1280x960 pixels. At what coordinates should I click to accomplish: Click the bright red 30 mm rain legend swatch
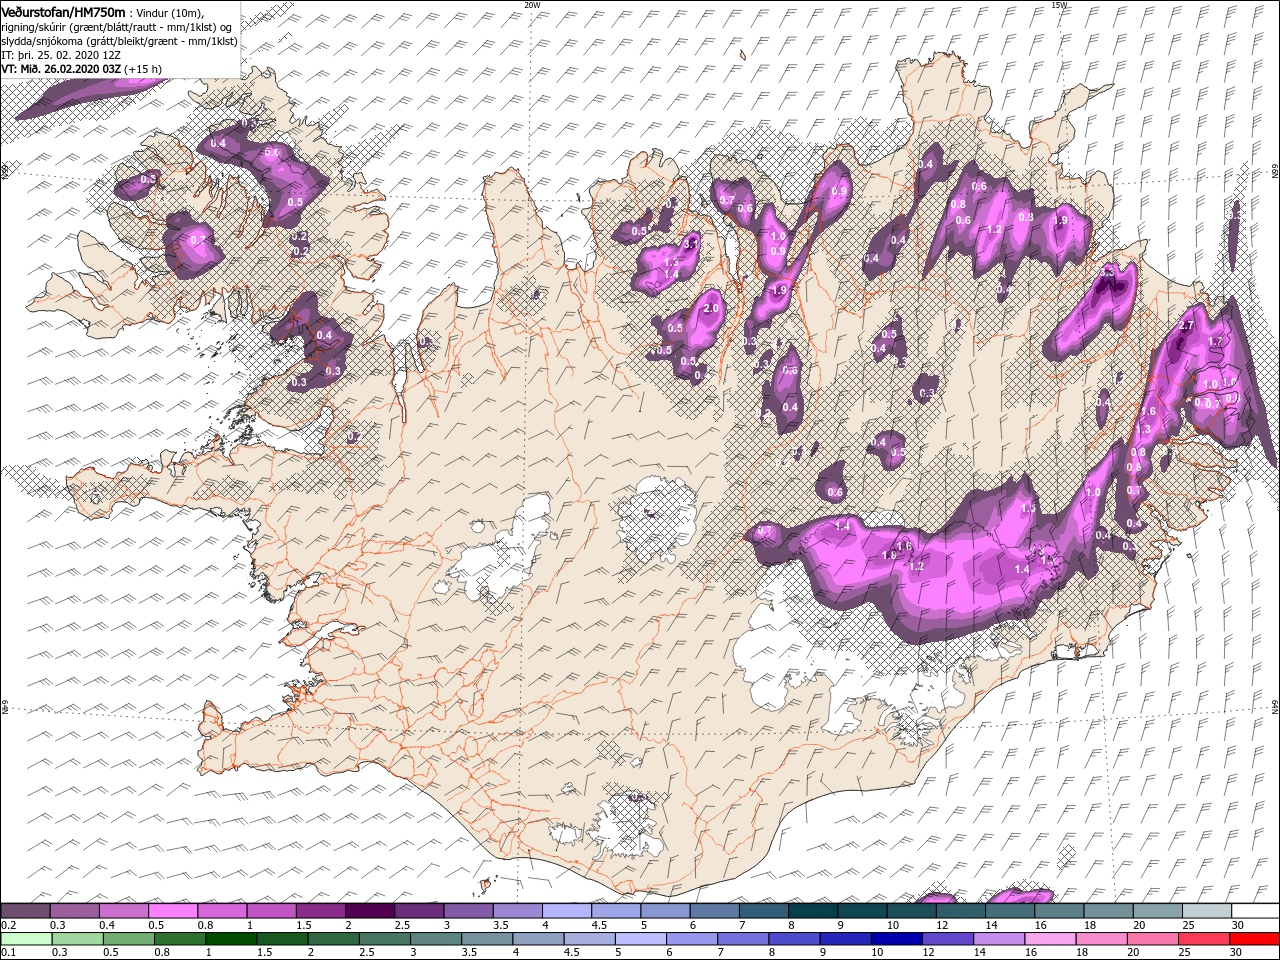(1253, 939)
